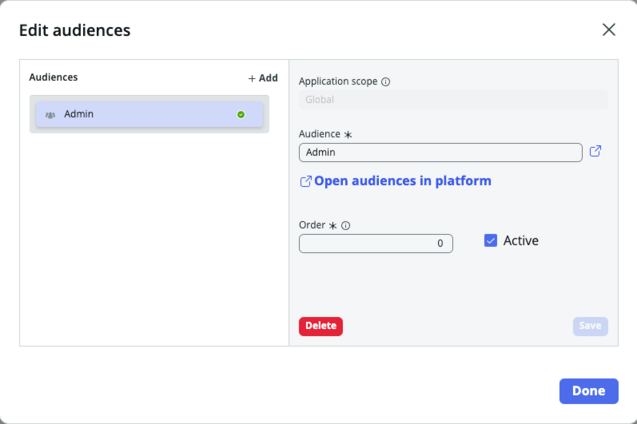Save the audience changes

(x=590, y=326)
